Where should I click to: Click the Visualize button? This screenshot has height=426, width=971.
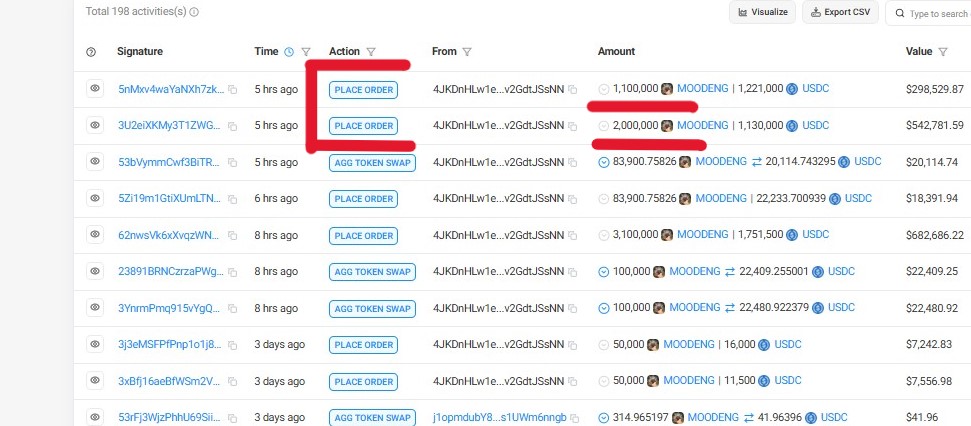762,12
